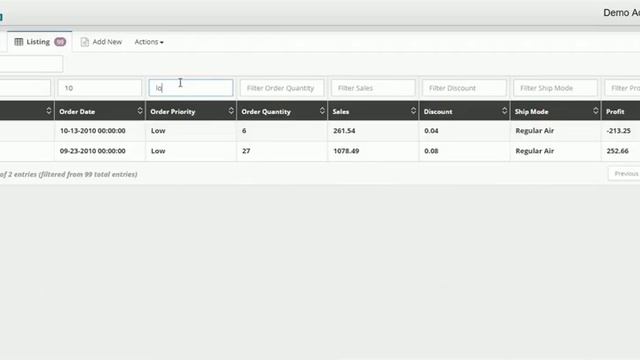Click the Order Priority filter input

coord(191,88)
